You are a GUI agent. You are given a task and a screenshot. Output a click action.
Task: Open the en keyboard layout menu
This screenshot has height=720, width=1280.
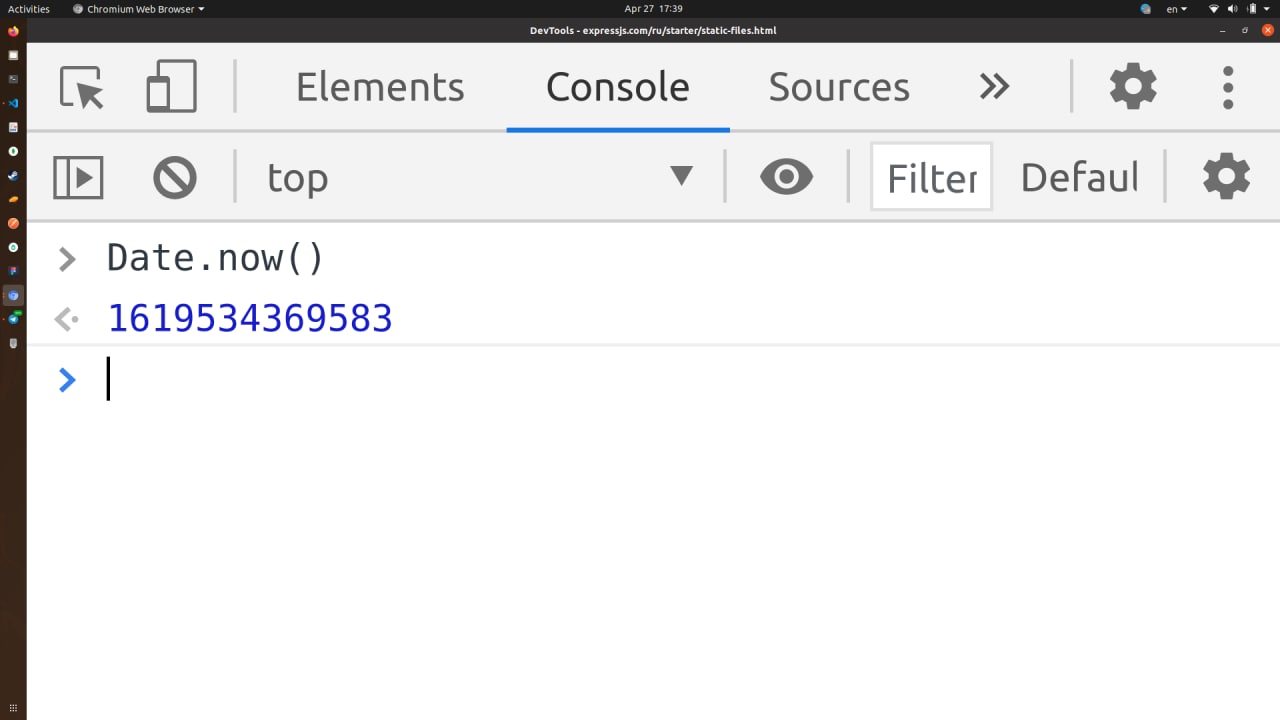click(x=1177, y=9)
